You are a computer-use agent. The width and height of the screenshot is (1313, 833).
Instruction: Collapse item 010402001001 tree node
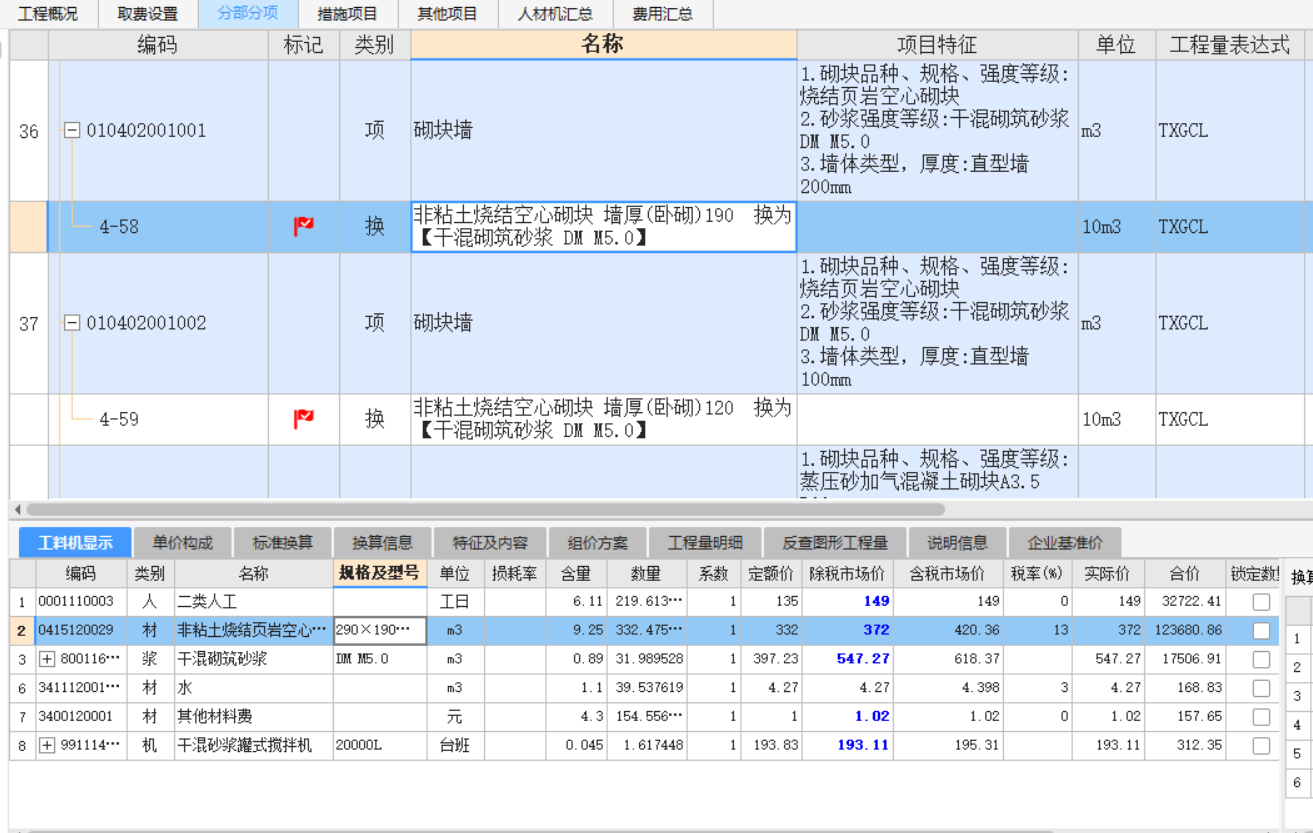click(72, 131)
